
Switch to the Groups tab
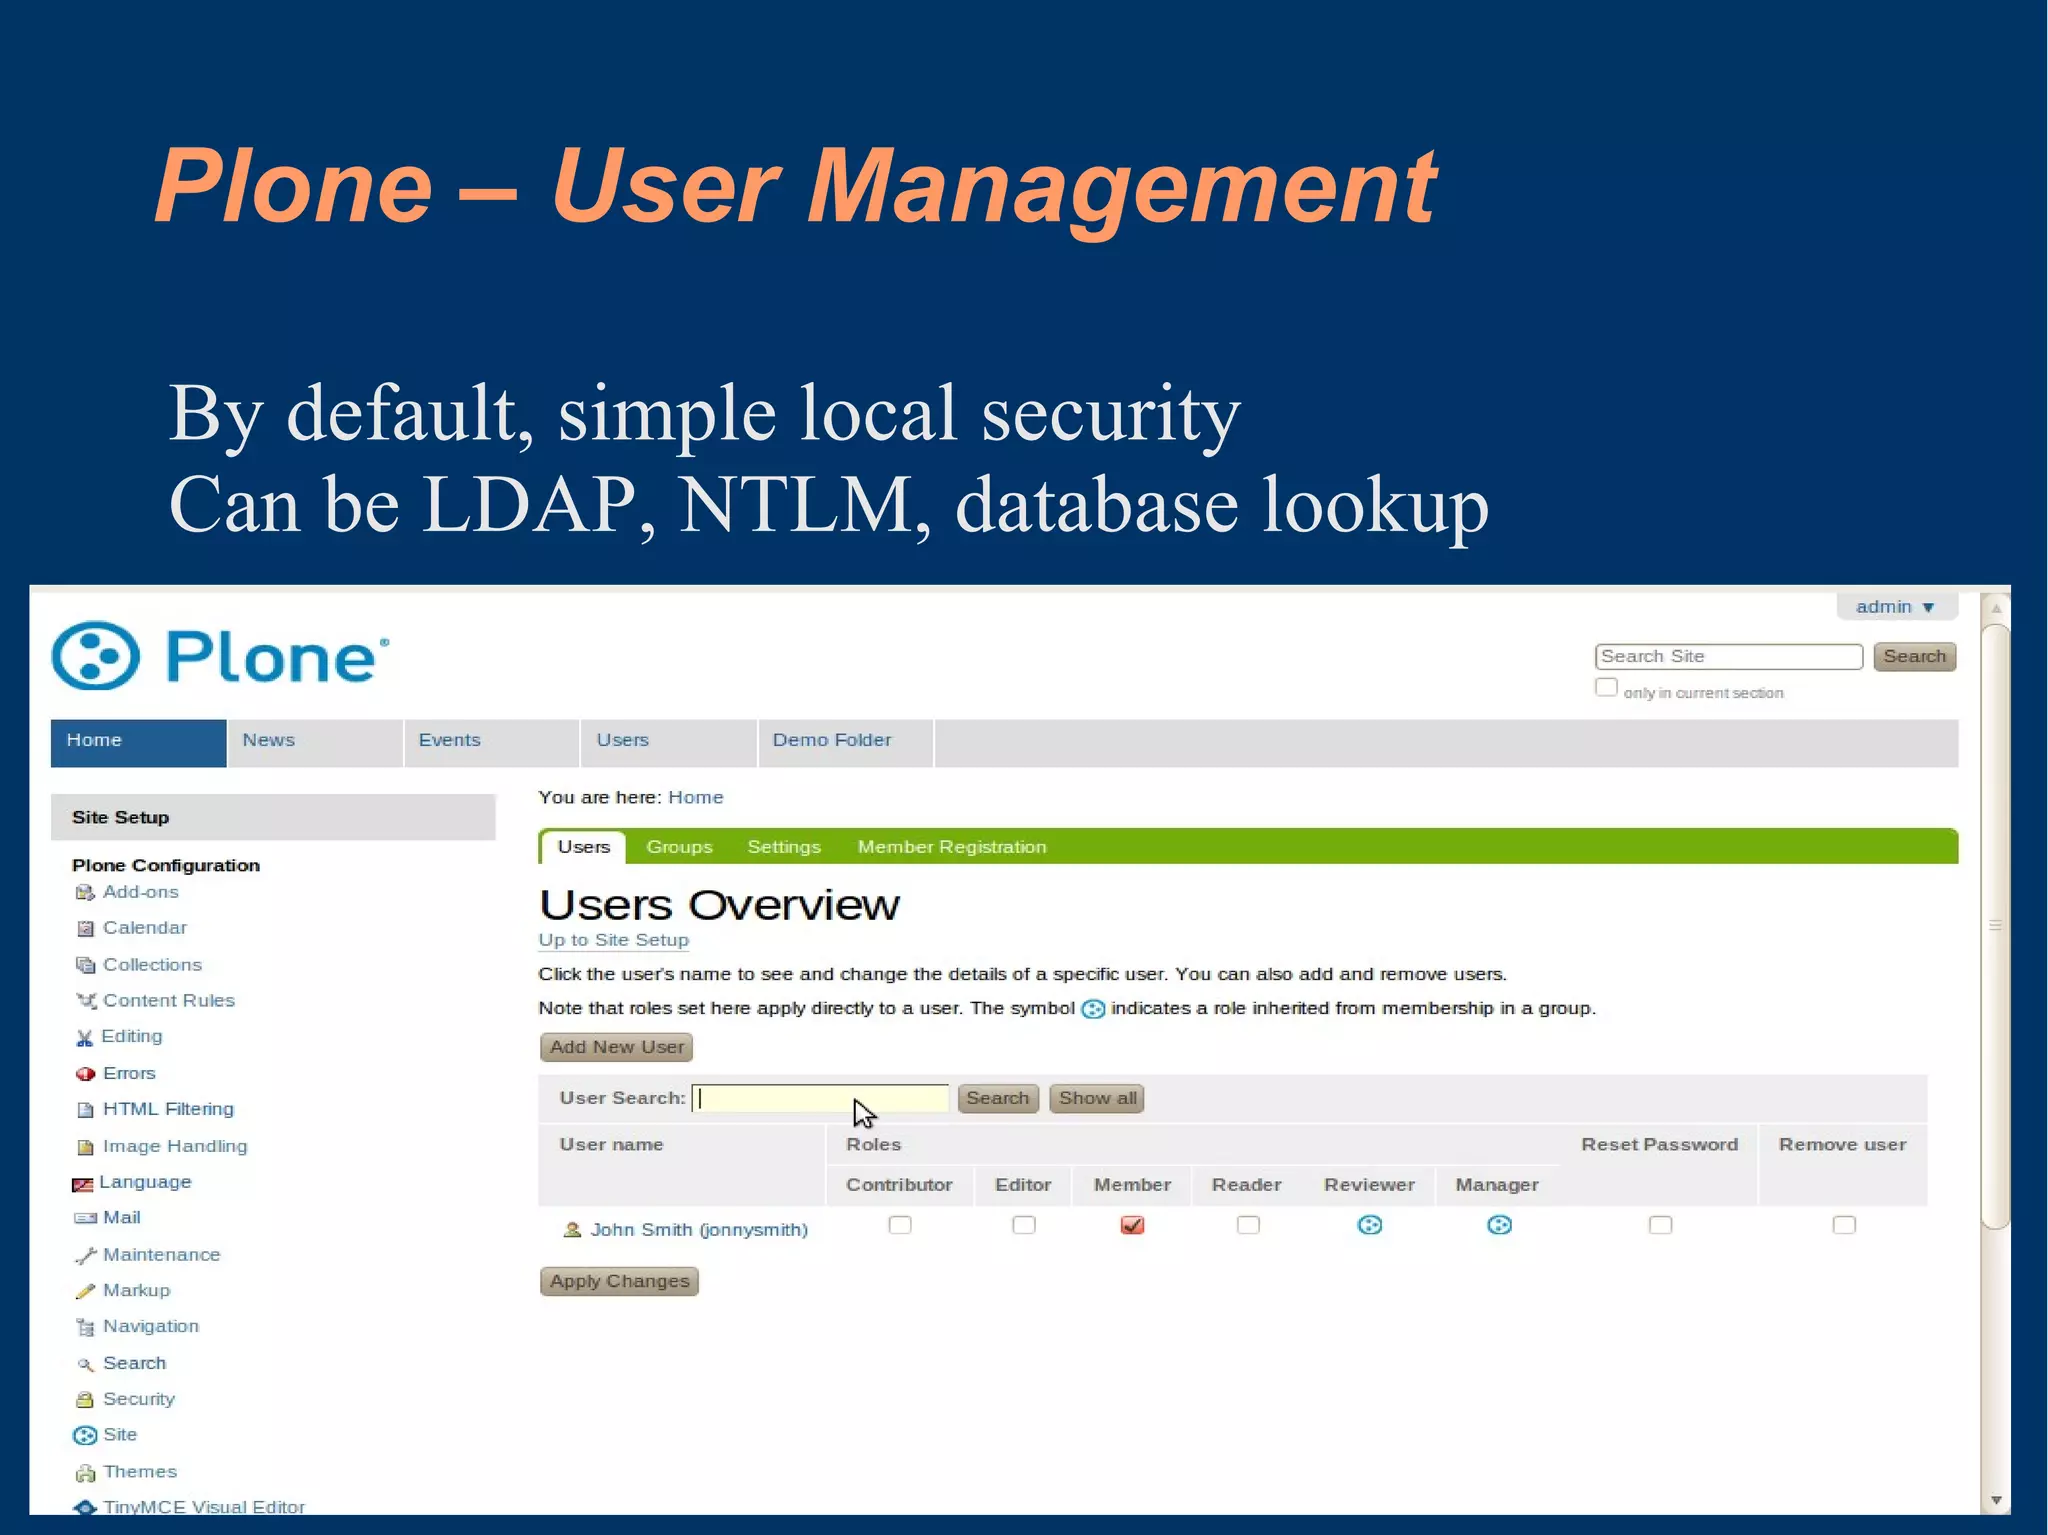click(679, 847)
